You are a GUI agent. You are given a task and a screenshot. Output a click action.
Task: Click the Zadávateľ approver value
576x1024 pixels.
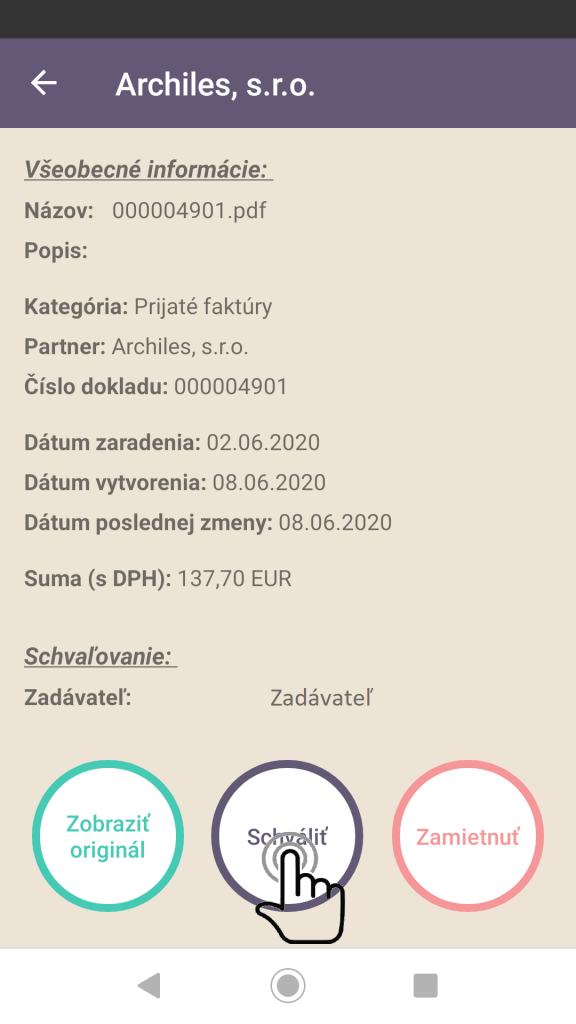coord(321,698)
